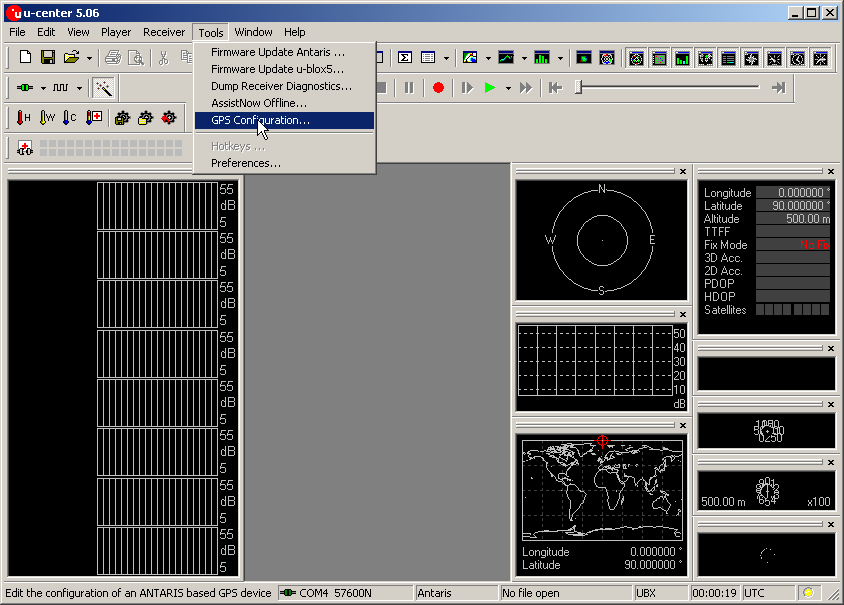
Task: Open Preferences from the Tools menu
Action: tap(284, 163)
